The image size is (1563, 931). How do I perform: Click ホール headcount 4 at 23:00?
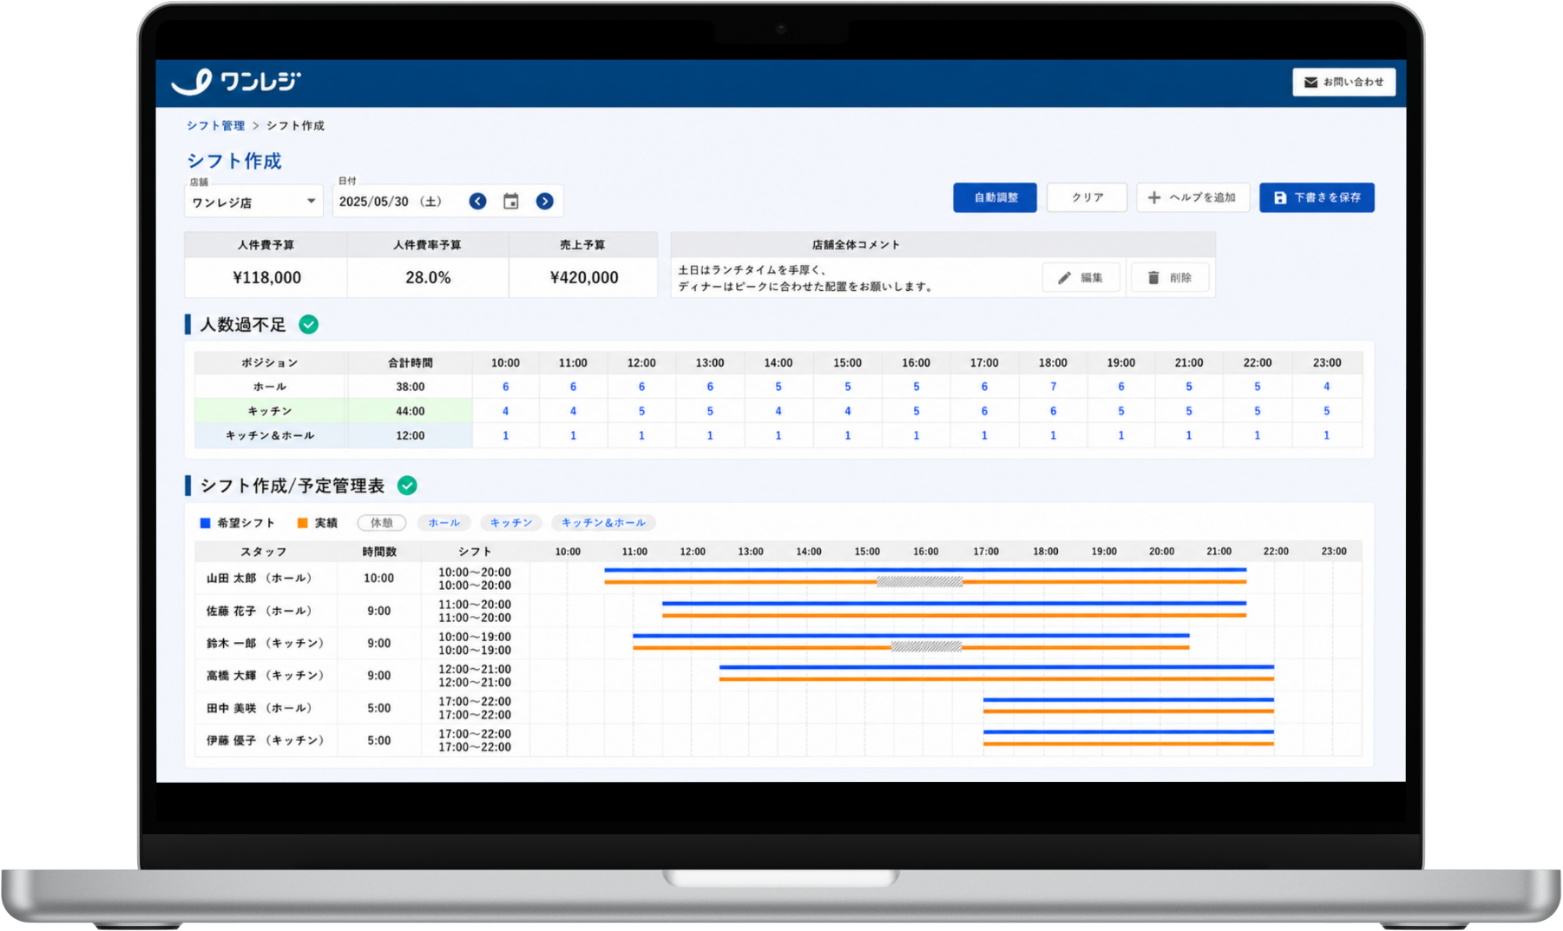(x=1327, y=387)
